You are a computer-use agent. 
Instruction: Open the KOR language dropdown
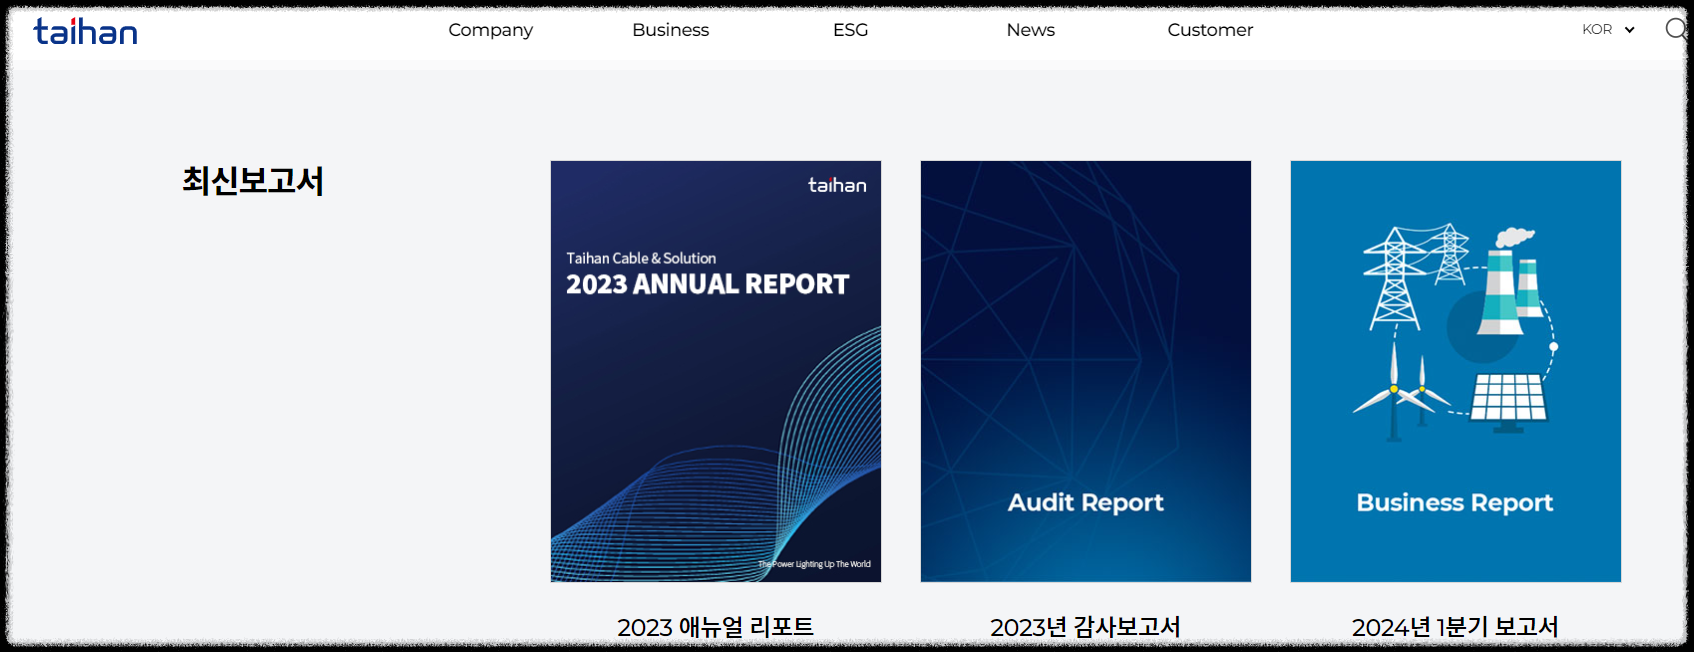1608,29
